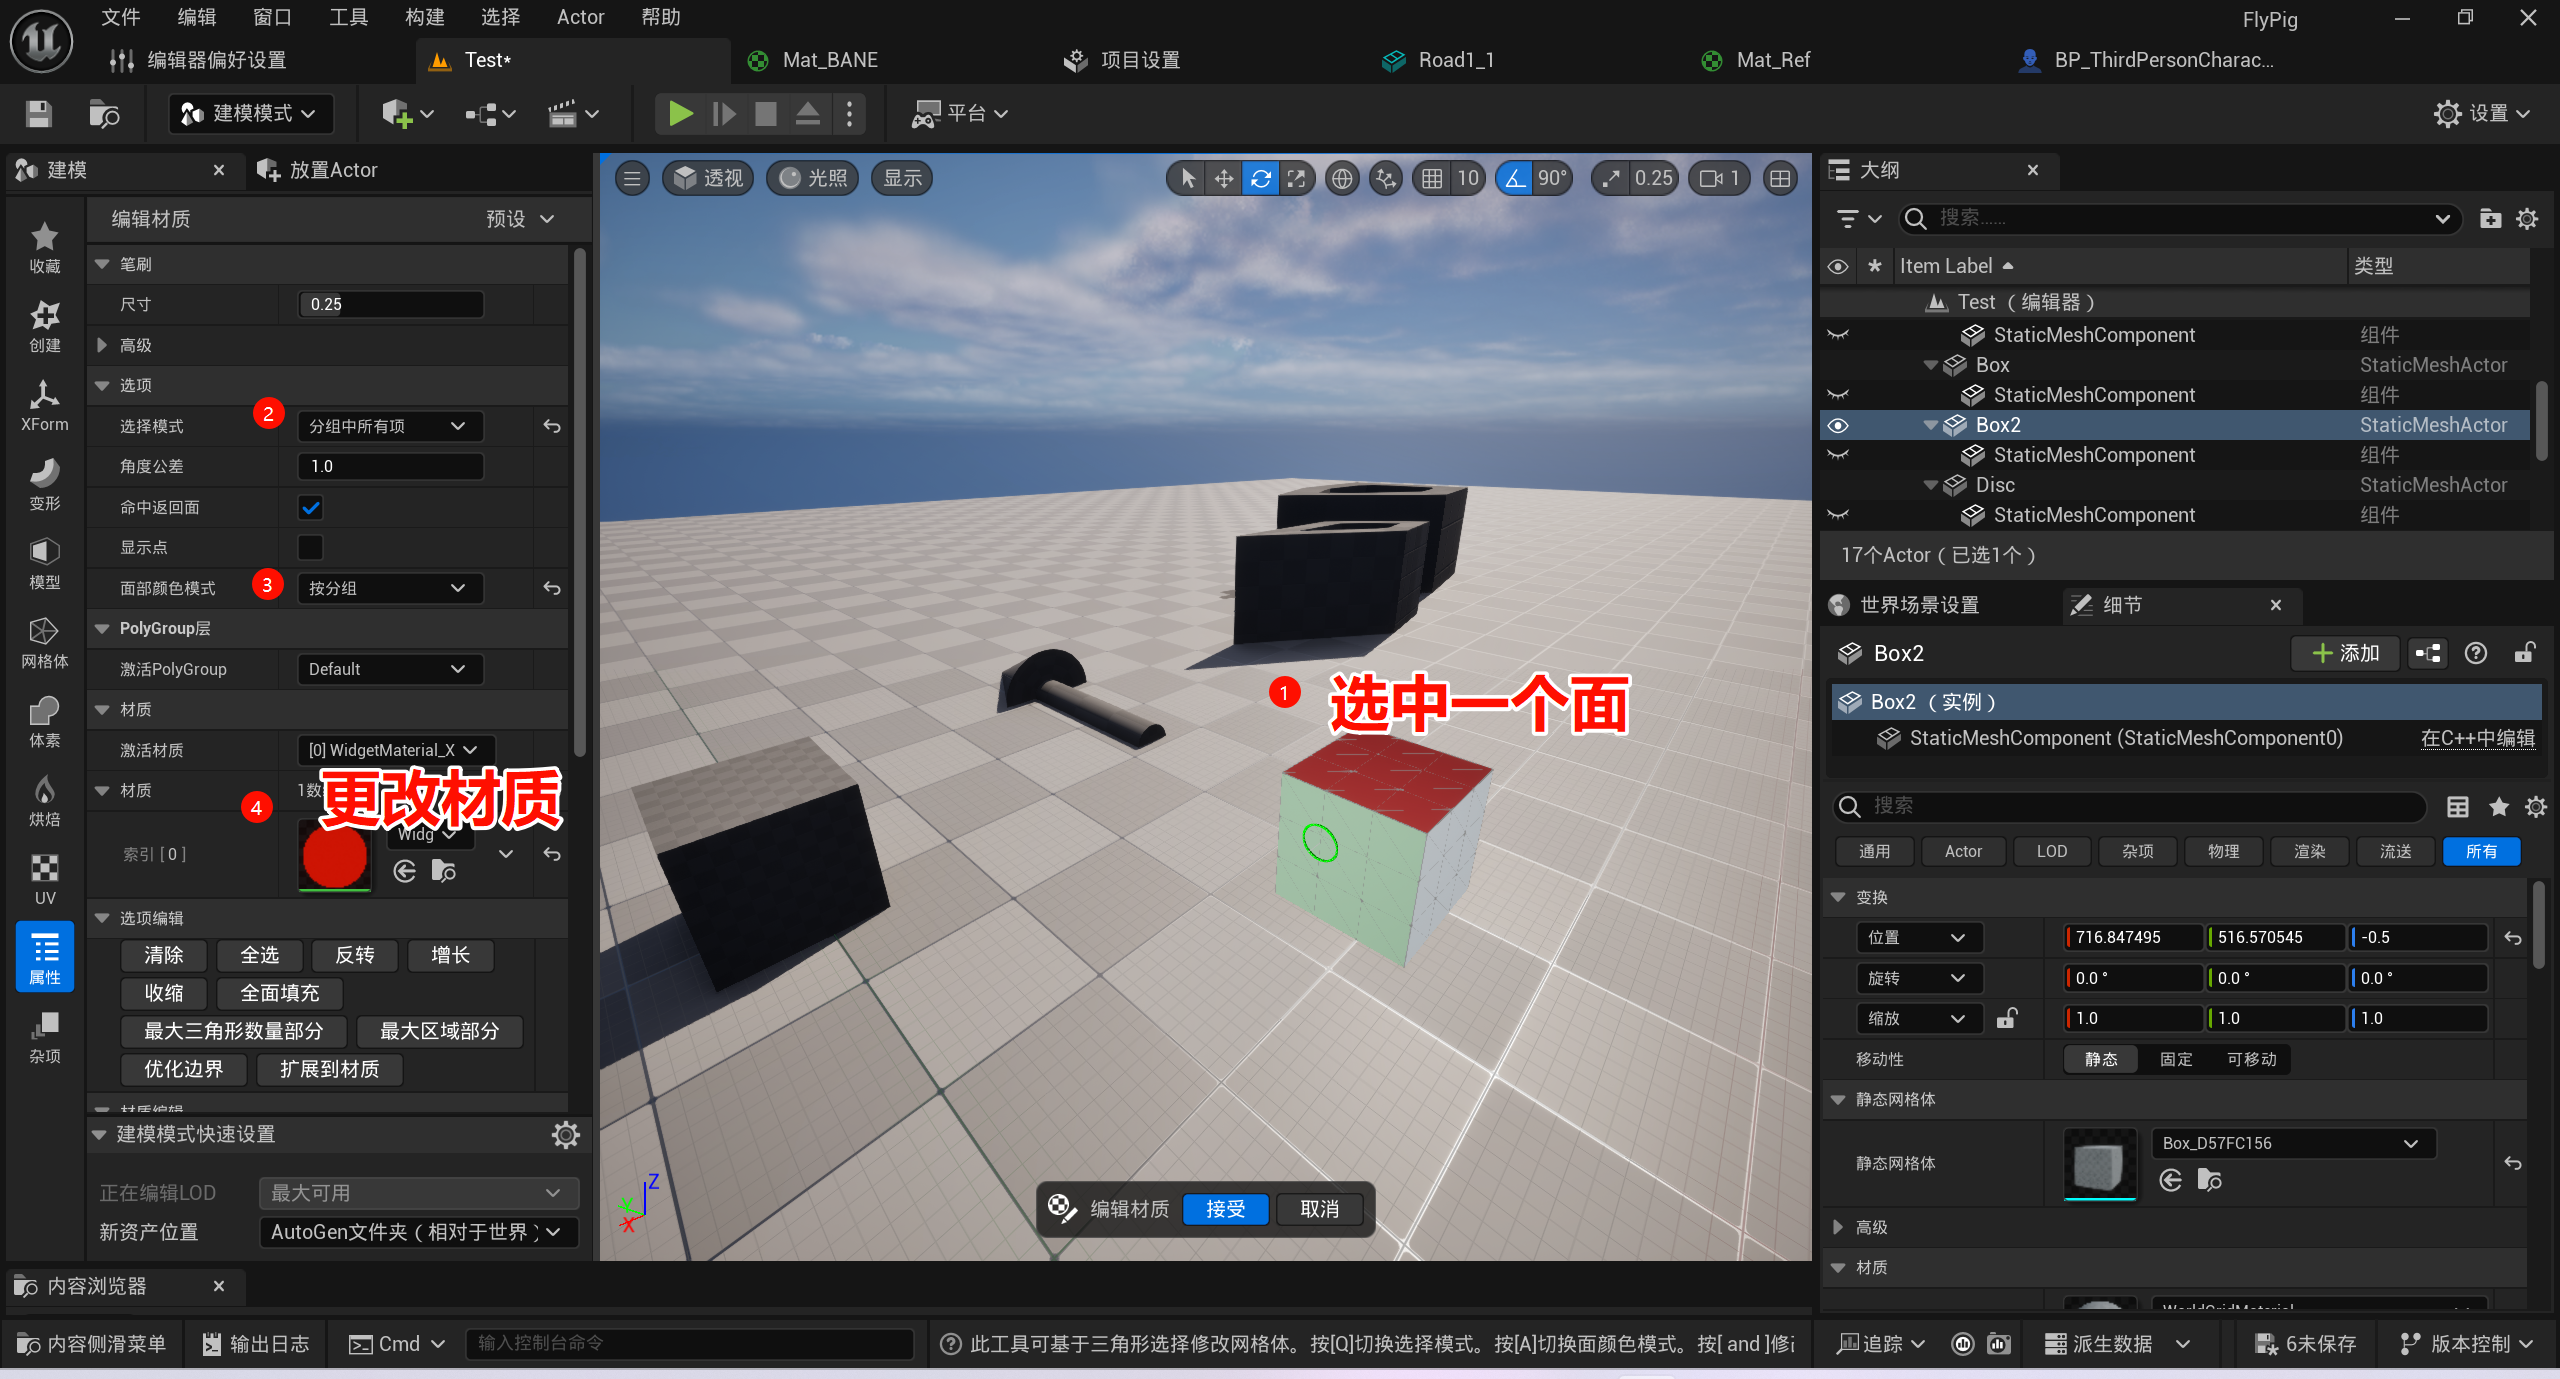Enable the 显示点 checkbox

(x=311, y=547)
